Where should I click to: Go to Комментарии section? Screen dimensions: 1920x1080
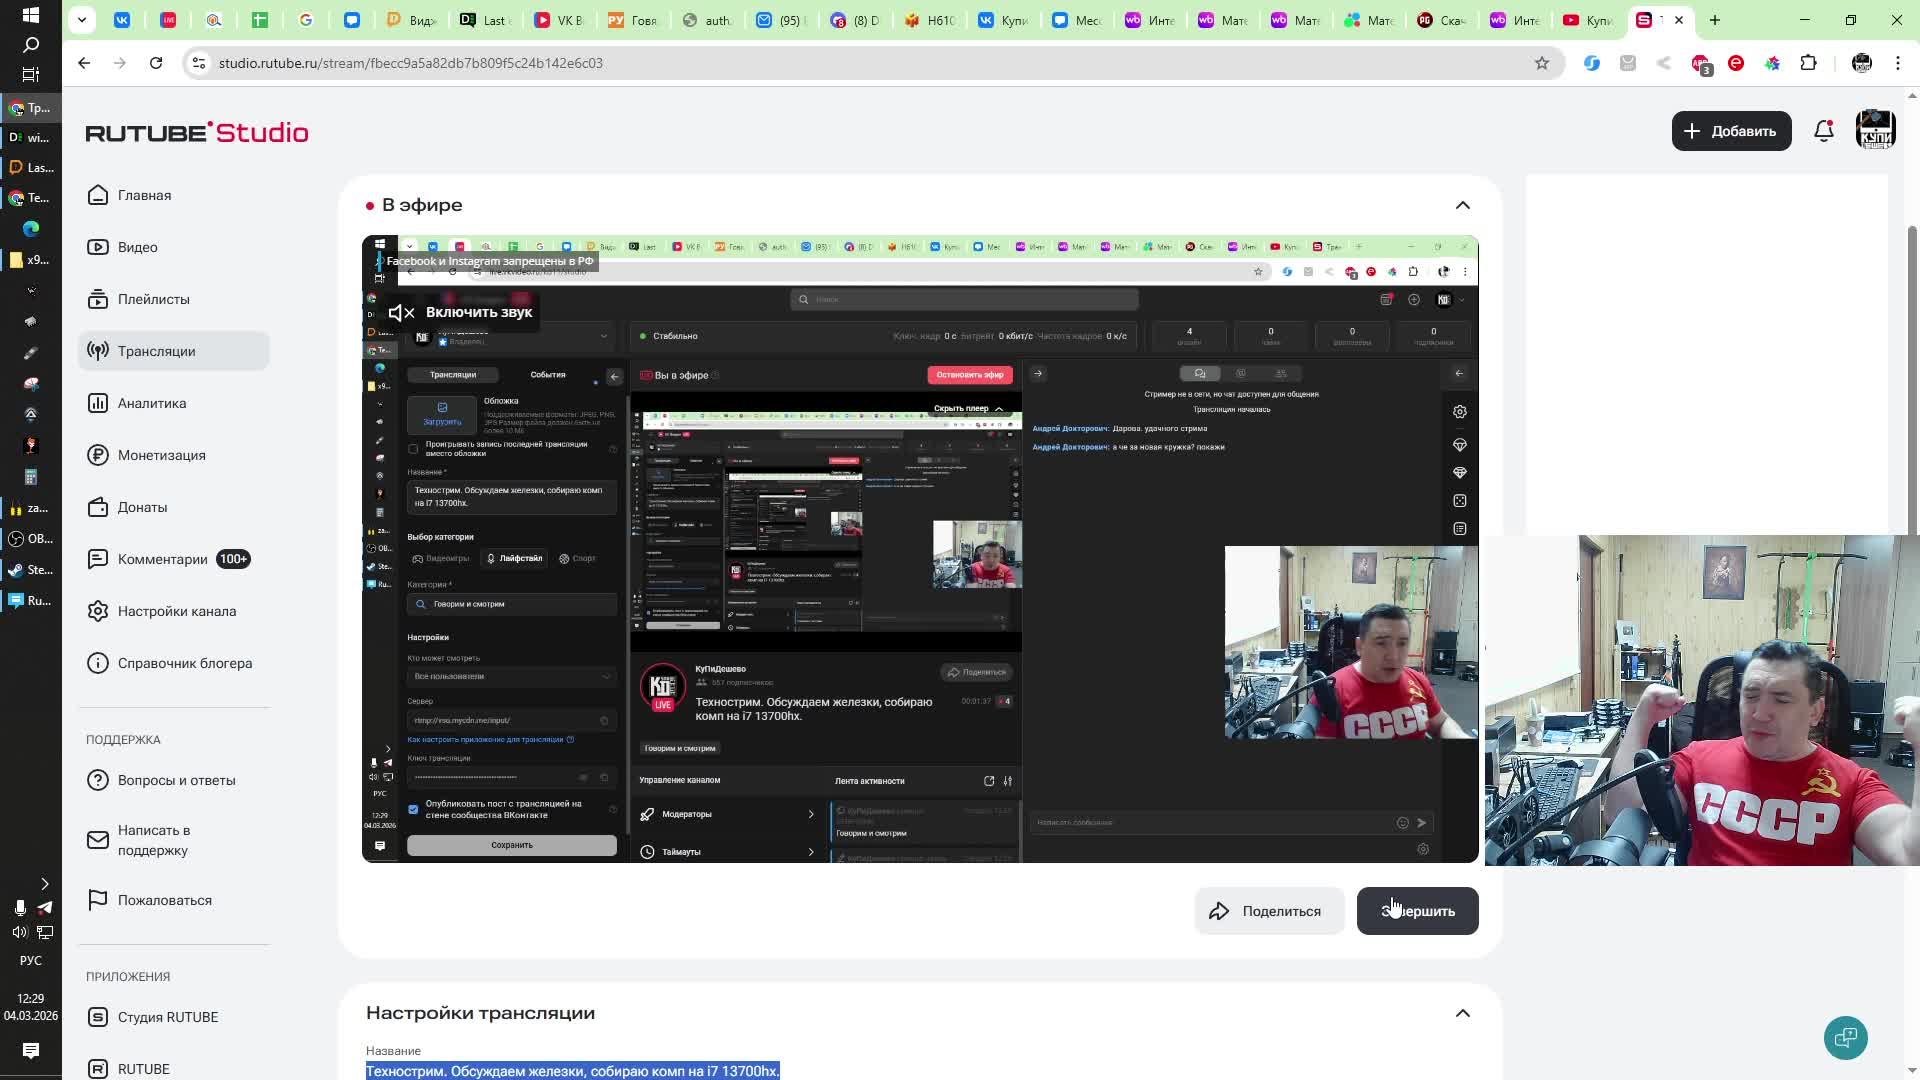click(162, 559)
